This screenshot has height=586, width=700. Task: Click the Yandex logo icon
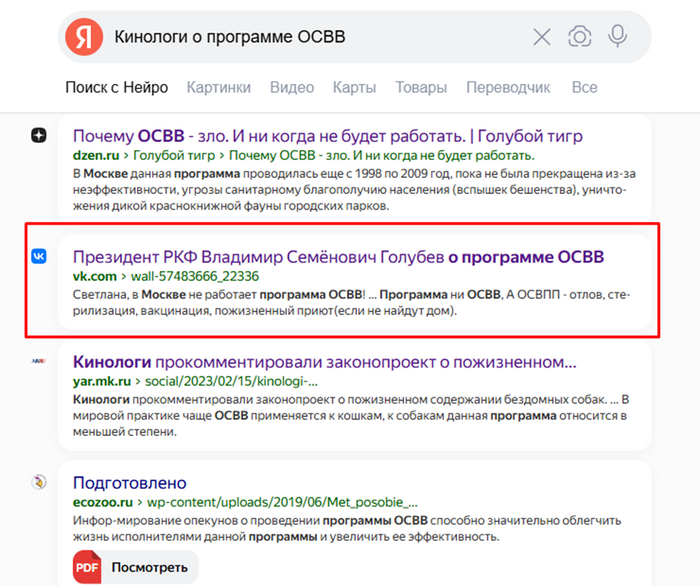pos(85,37)
